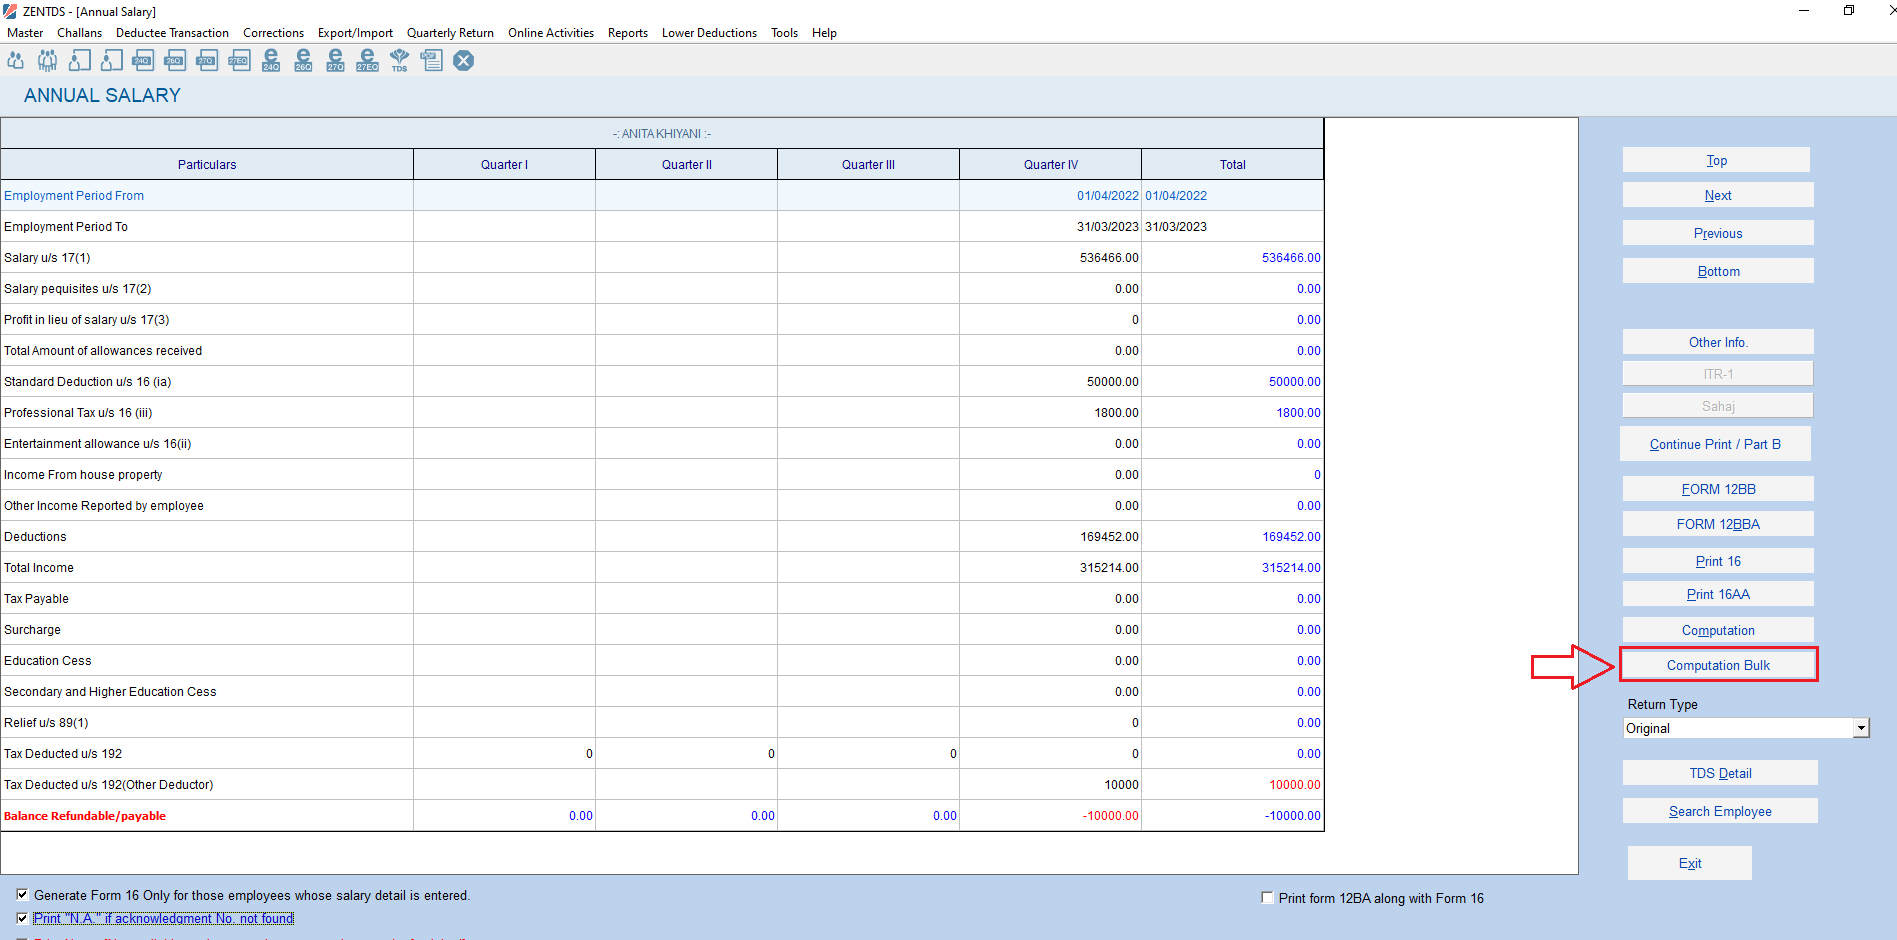This screenshot has height=940, width=1897.
Task: Open the 27Q form document icon
Action: 207,61
